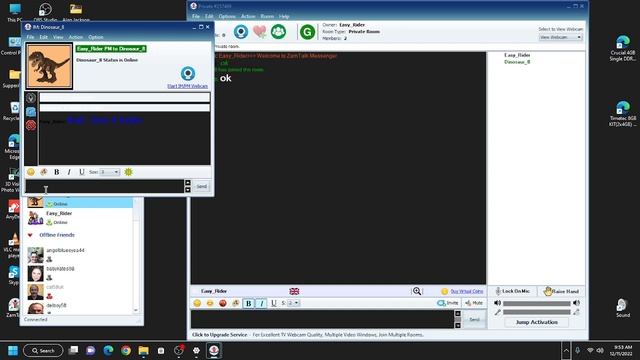Open the color palette icon in IM window
640x360 pixels.
44,172
